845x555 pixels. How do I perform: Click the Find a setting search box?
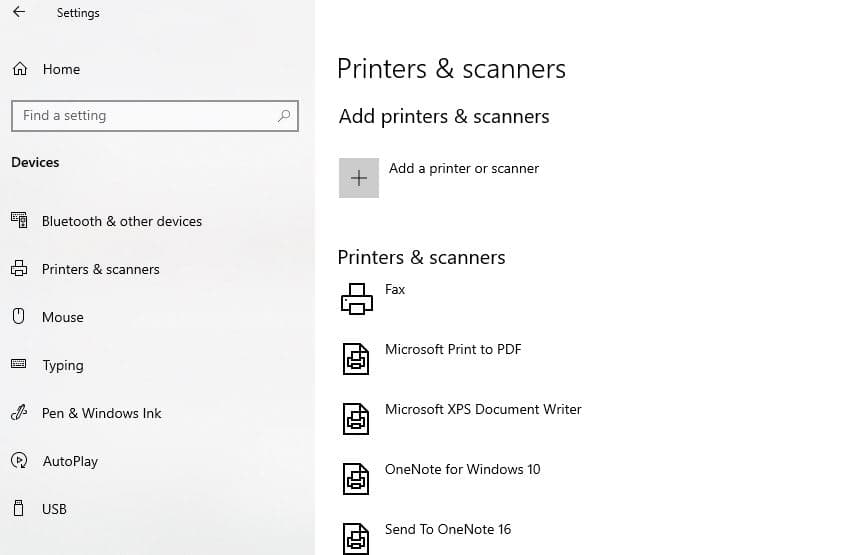click(x=155, y=115)
